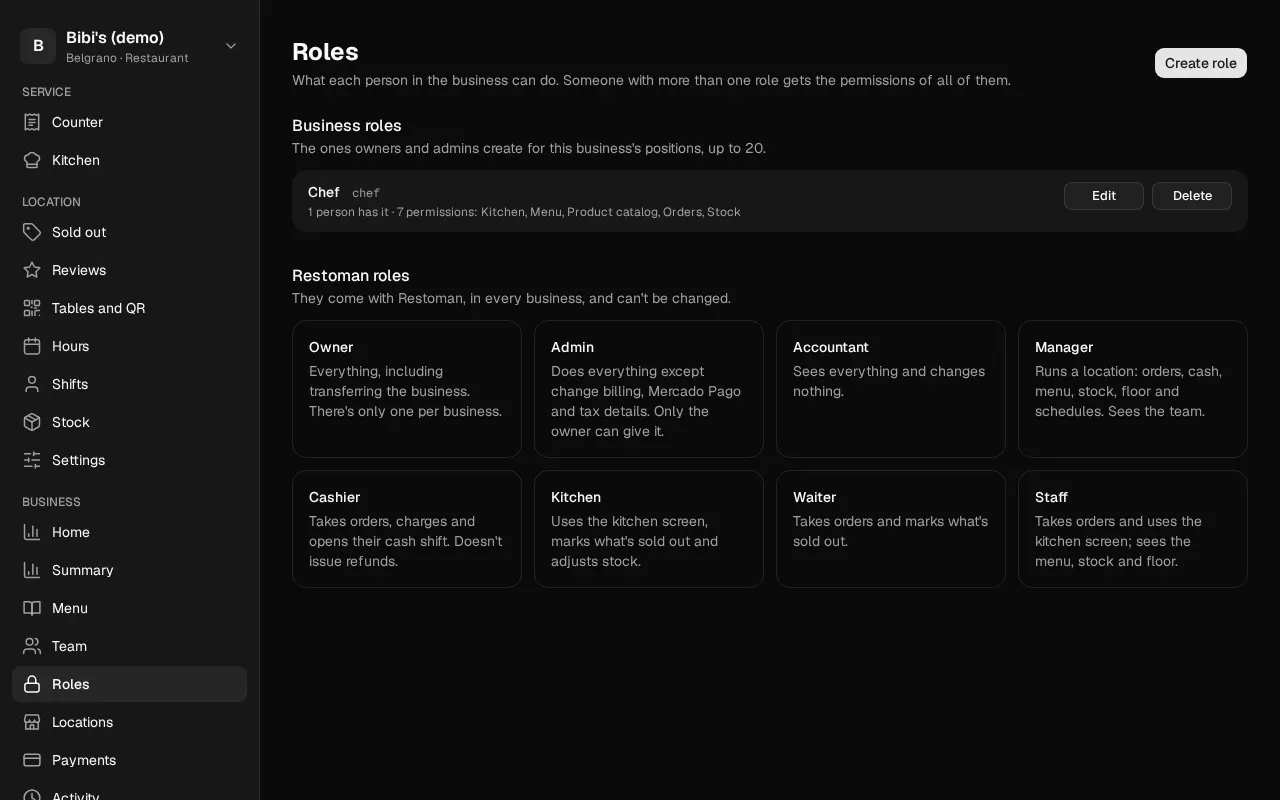Click the Accountant role card title
Viewport: 1280px width, 800px height.
click(831, 347)
